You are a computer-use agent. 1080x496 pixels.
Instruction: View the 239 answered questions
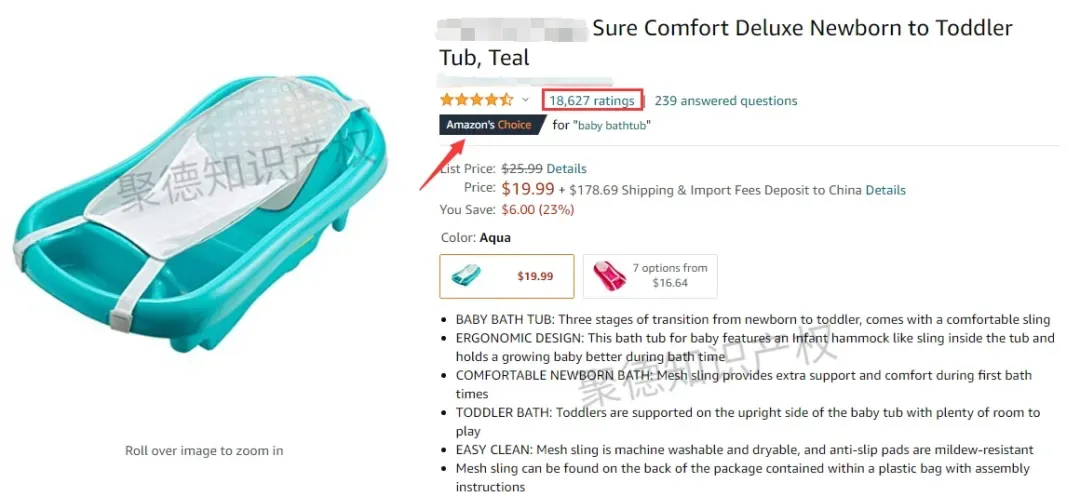click(x=725, y=100)
